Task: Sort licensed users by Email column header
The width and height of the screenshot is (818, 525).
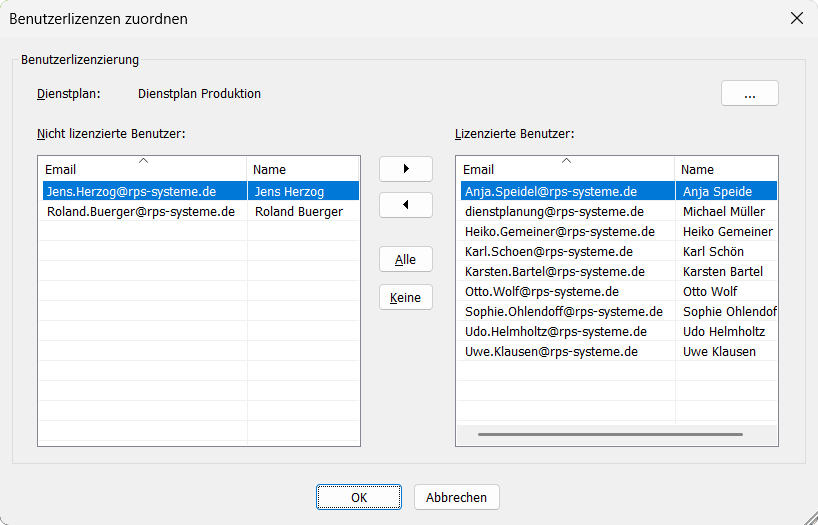Action: (x=566, y=169)
